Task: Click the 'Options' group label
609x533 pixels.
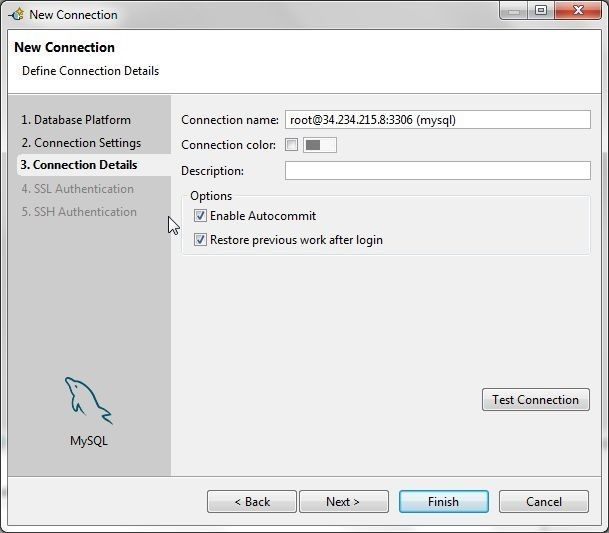Action: (x=211, y=196)
